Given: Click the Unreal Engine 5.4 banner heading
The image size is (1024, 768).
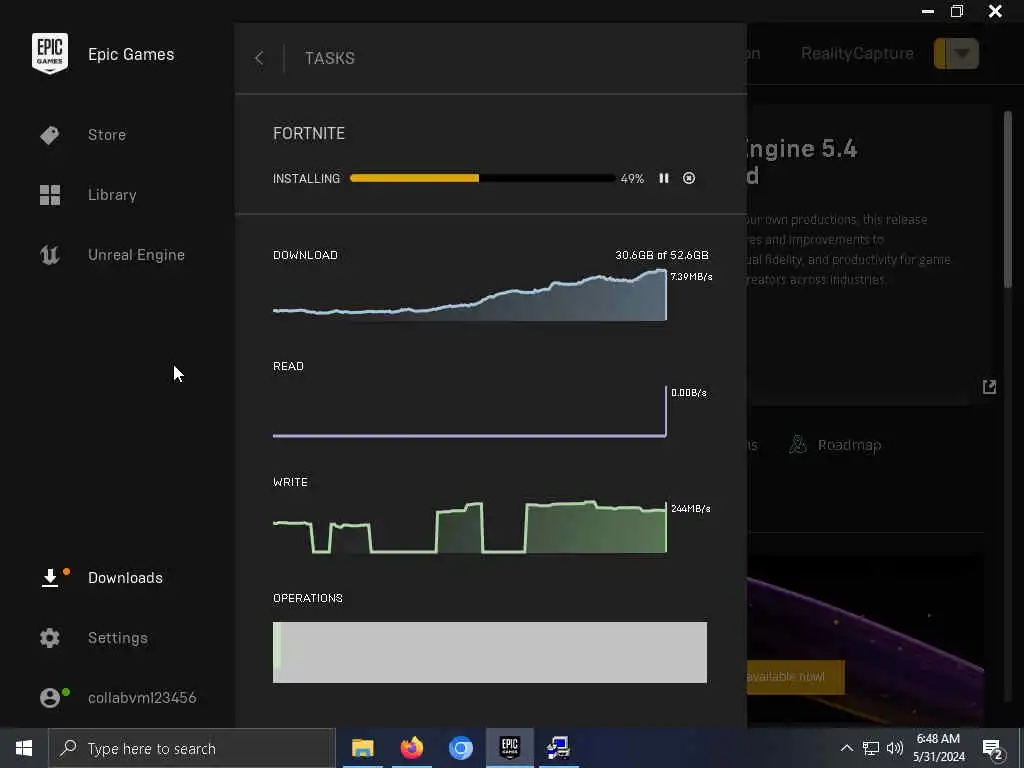Looking at the screenshot, I should pos(801,162).
